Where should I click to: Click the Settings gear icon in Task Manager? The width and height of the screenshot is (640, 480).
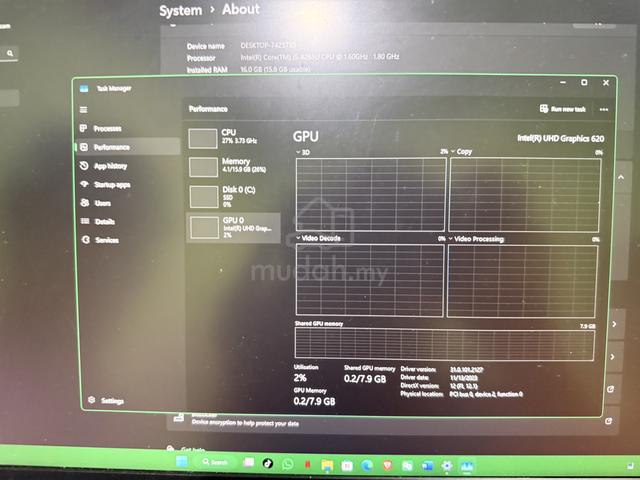point(92,400)
